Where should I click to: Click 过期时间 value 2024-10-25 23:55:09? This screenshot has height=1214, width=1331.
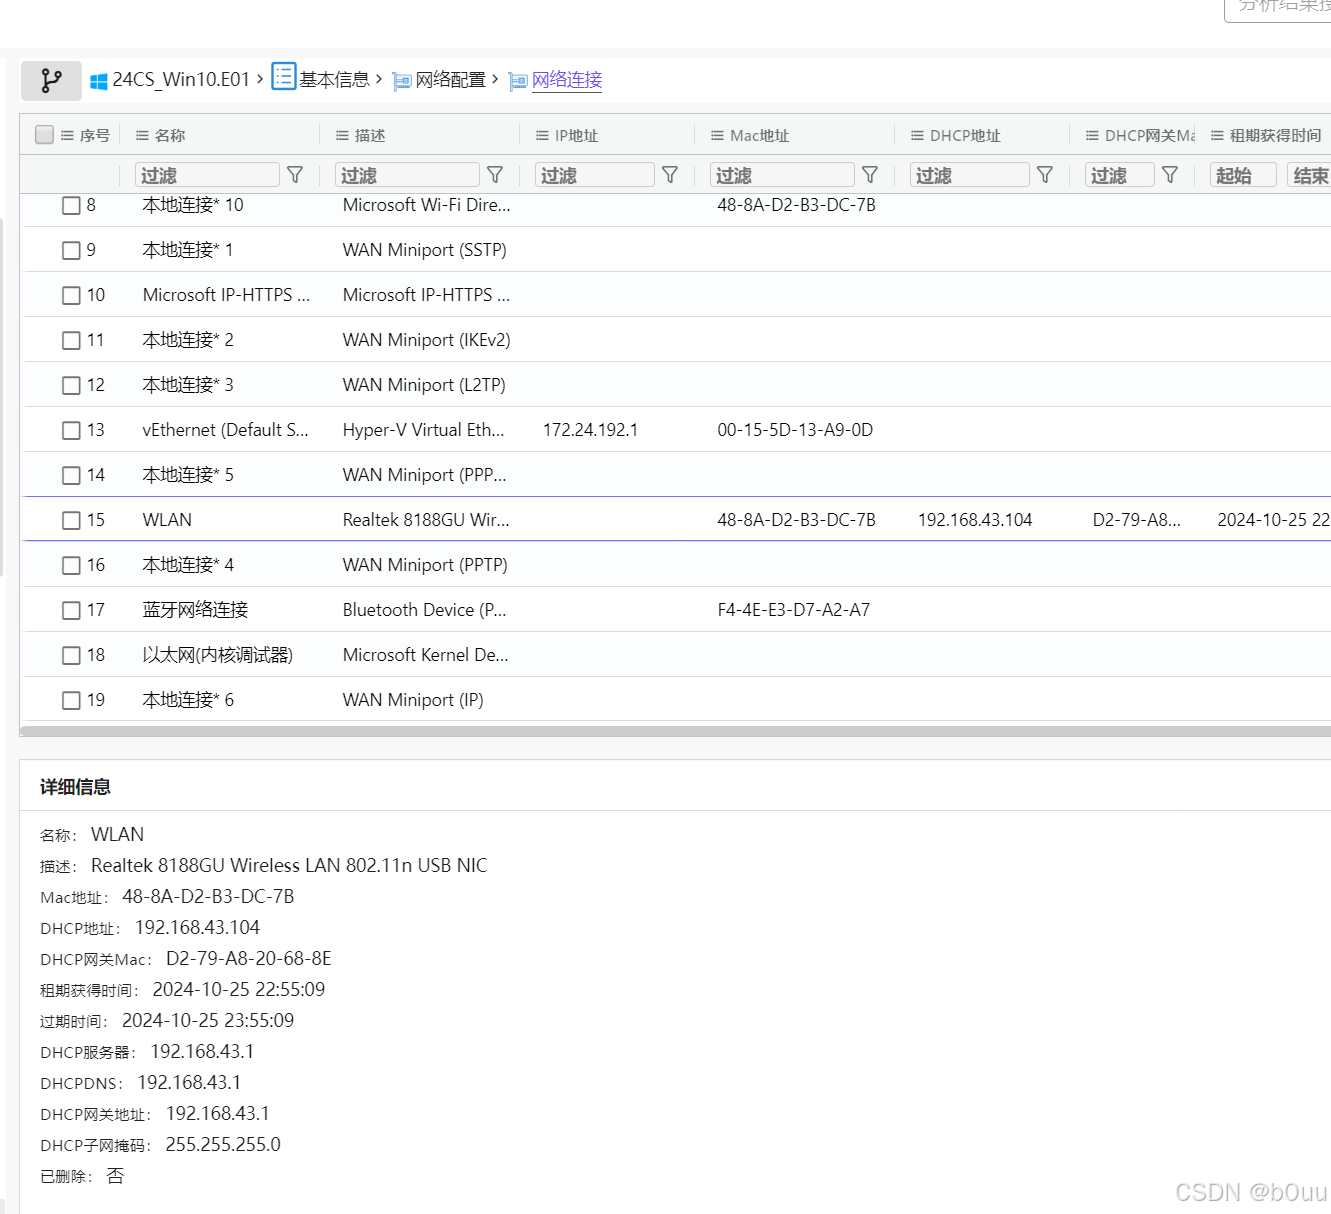pyautogui.click(x=208, y=1021)
